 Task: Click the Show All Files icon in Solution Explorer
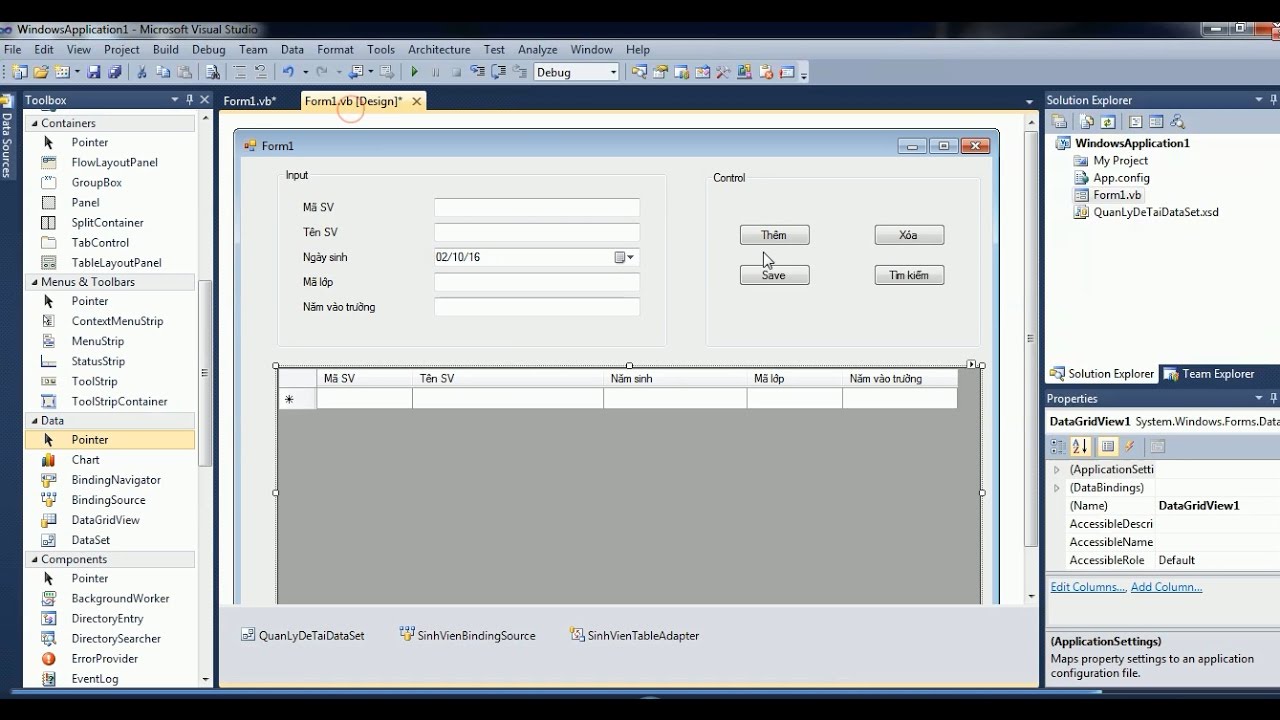tap(1086, 122)
